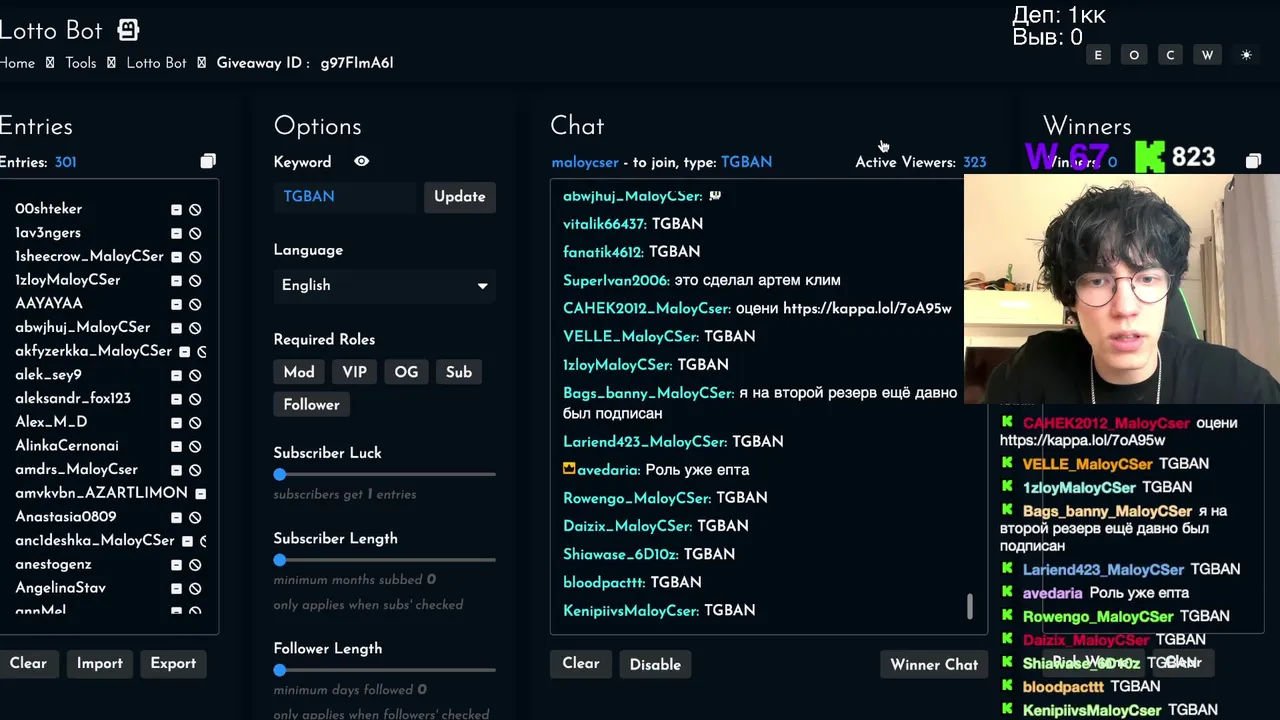Remove entry aleksandr_fox123 with minus icon

pyautogui.click(x=176, y=399)
